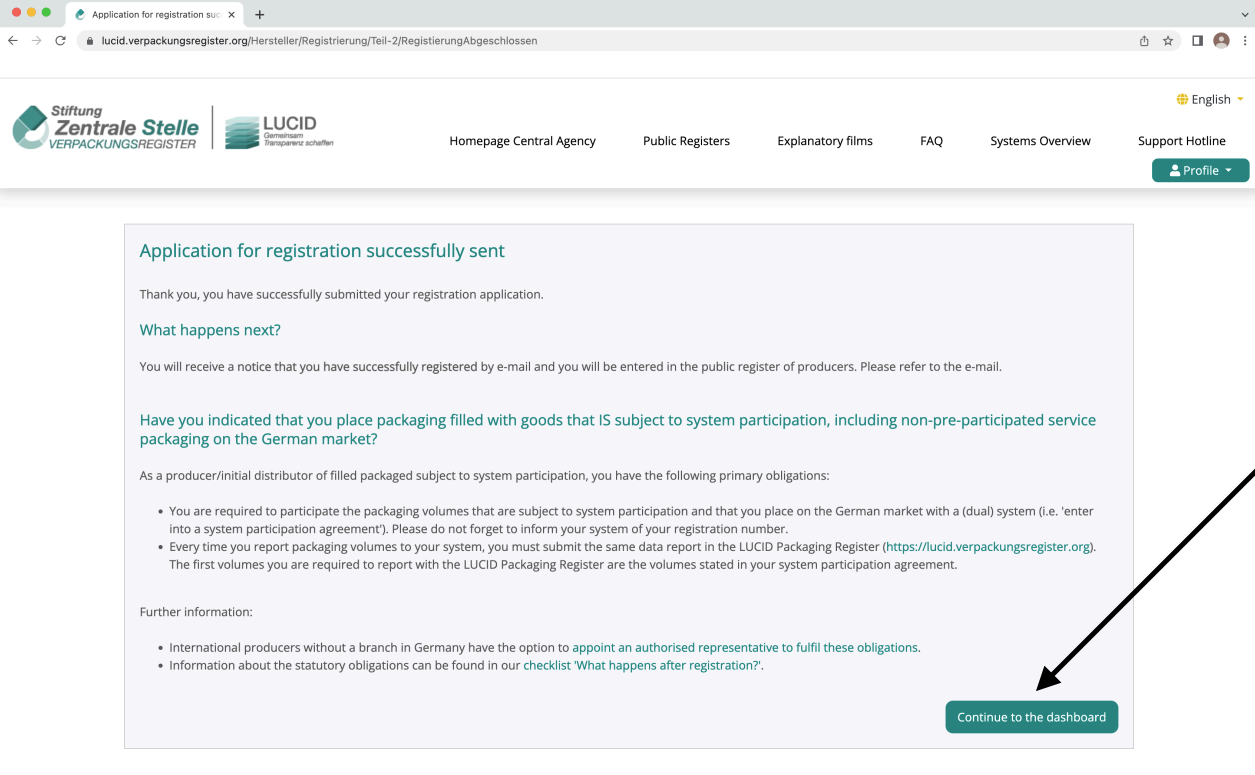Expand the Profile dropdown button
The image size is (1255, 775).
pos(1200,170)
